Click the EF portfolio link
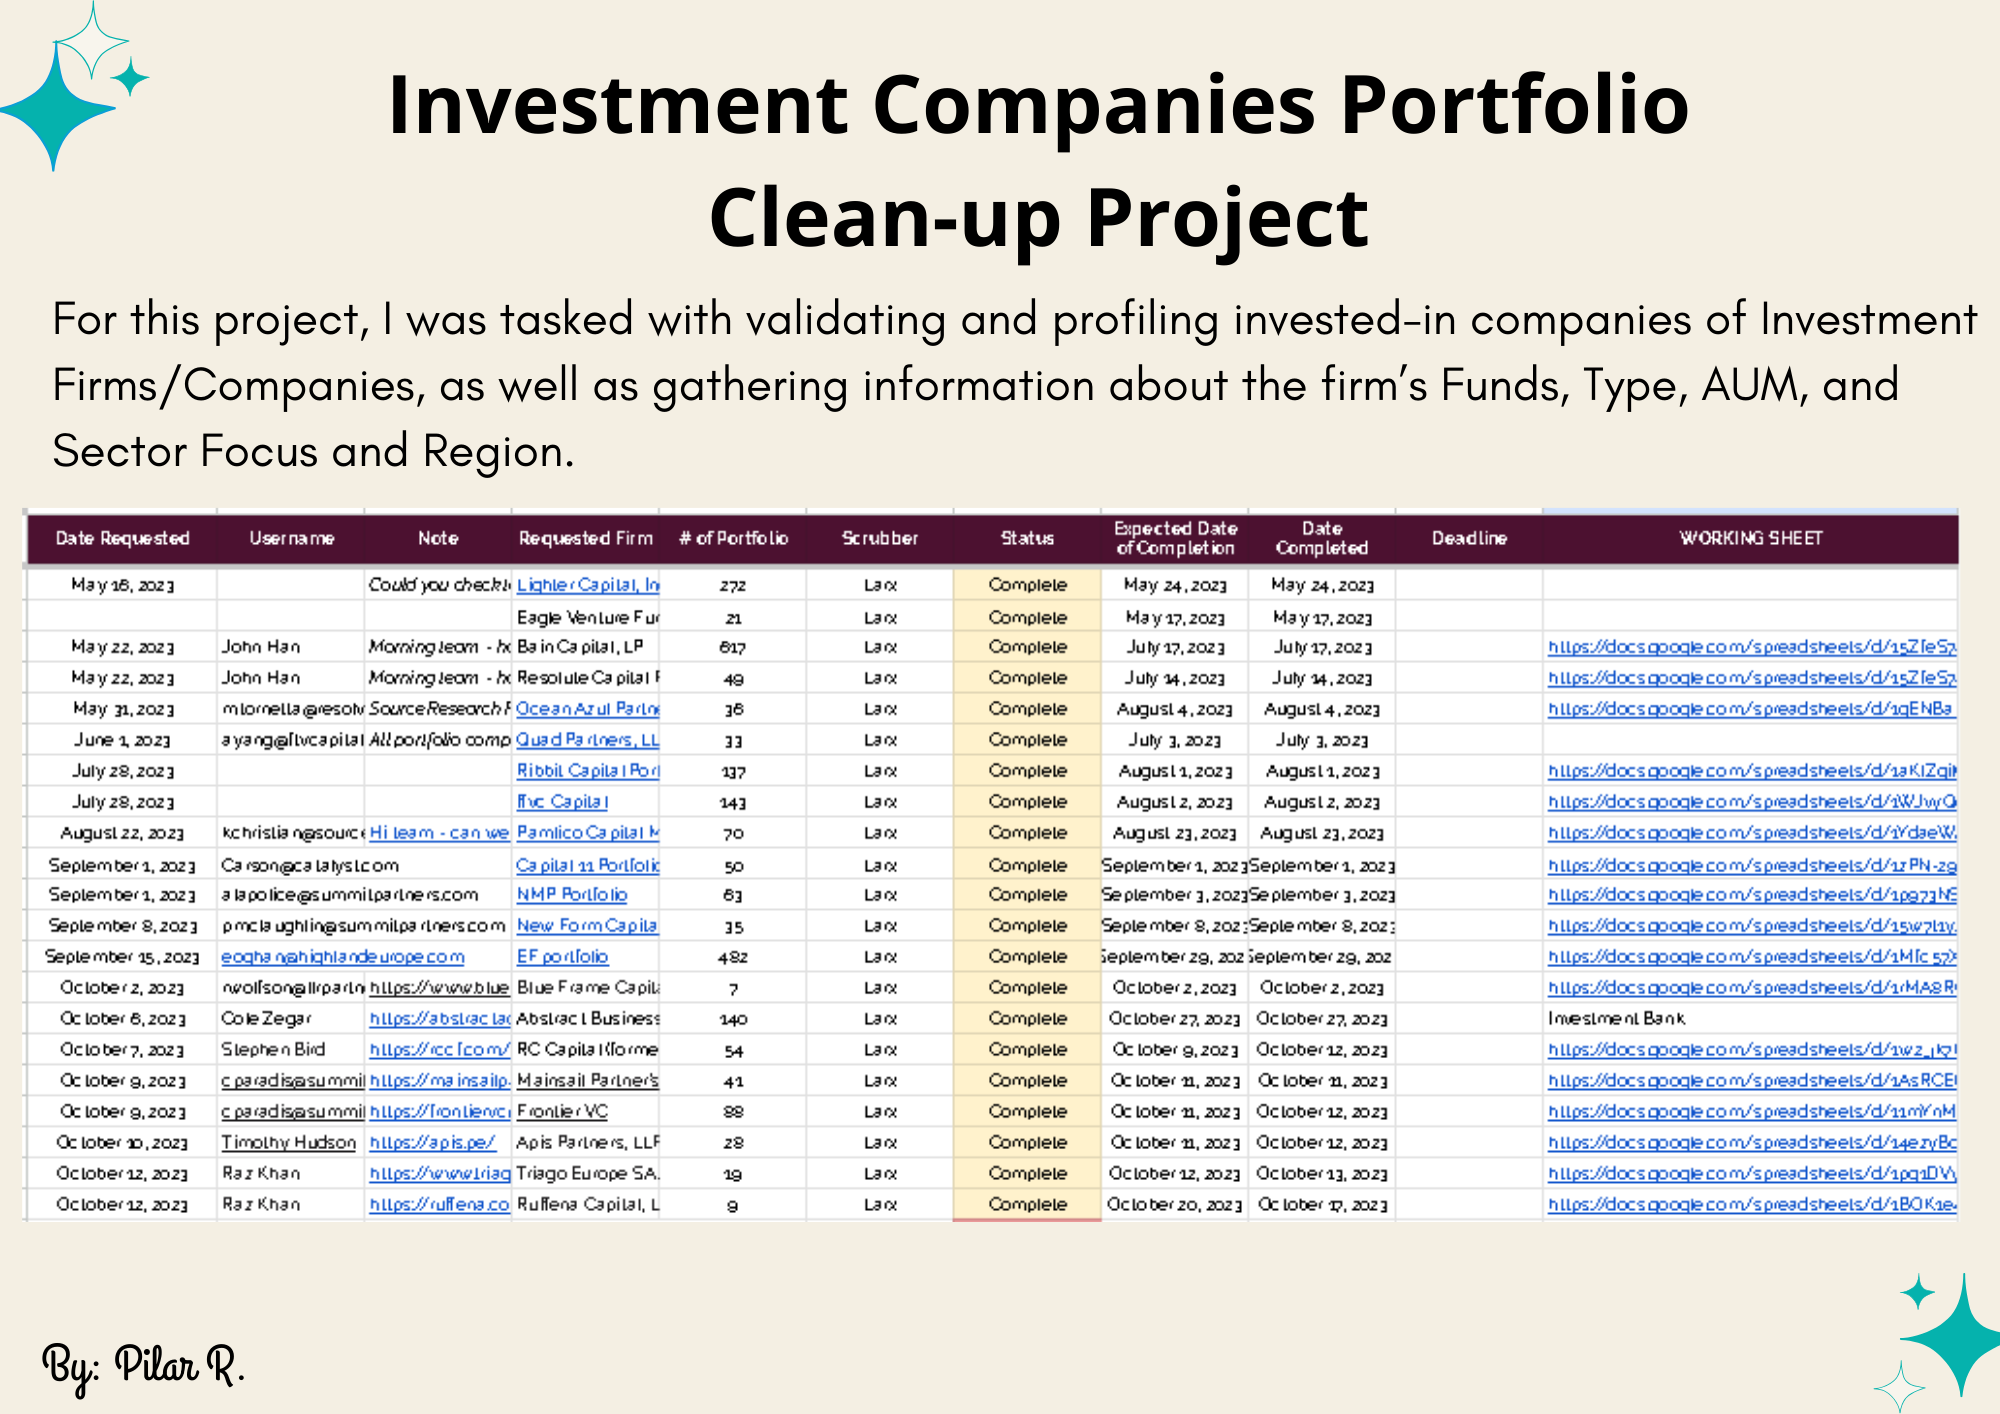Image resolution: width=2000 pixels, height=1414 pixels. [x=562, y=957]
